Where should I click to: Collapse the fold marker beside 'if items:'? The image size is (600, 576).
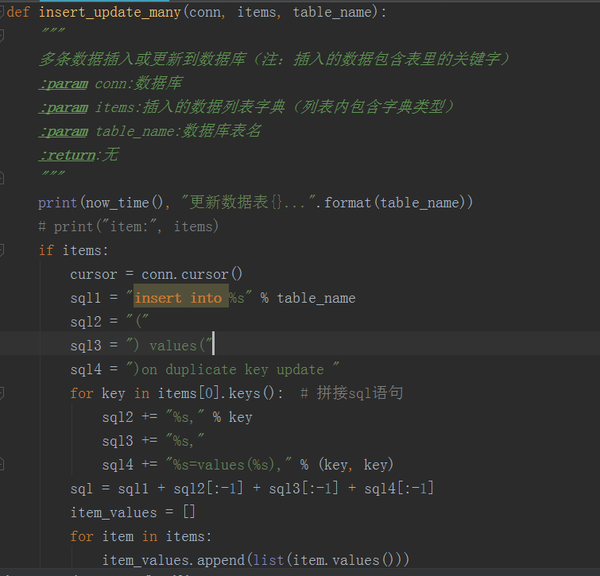point(2,250)
